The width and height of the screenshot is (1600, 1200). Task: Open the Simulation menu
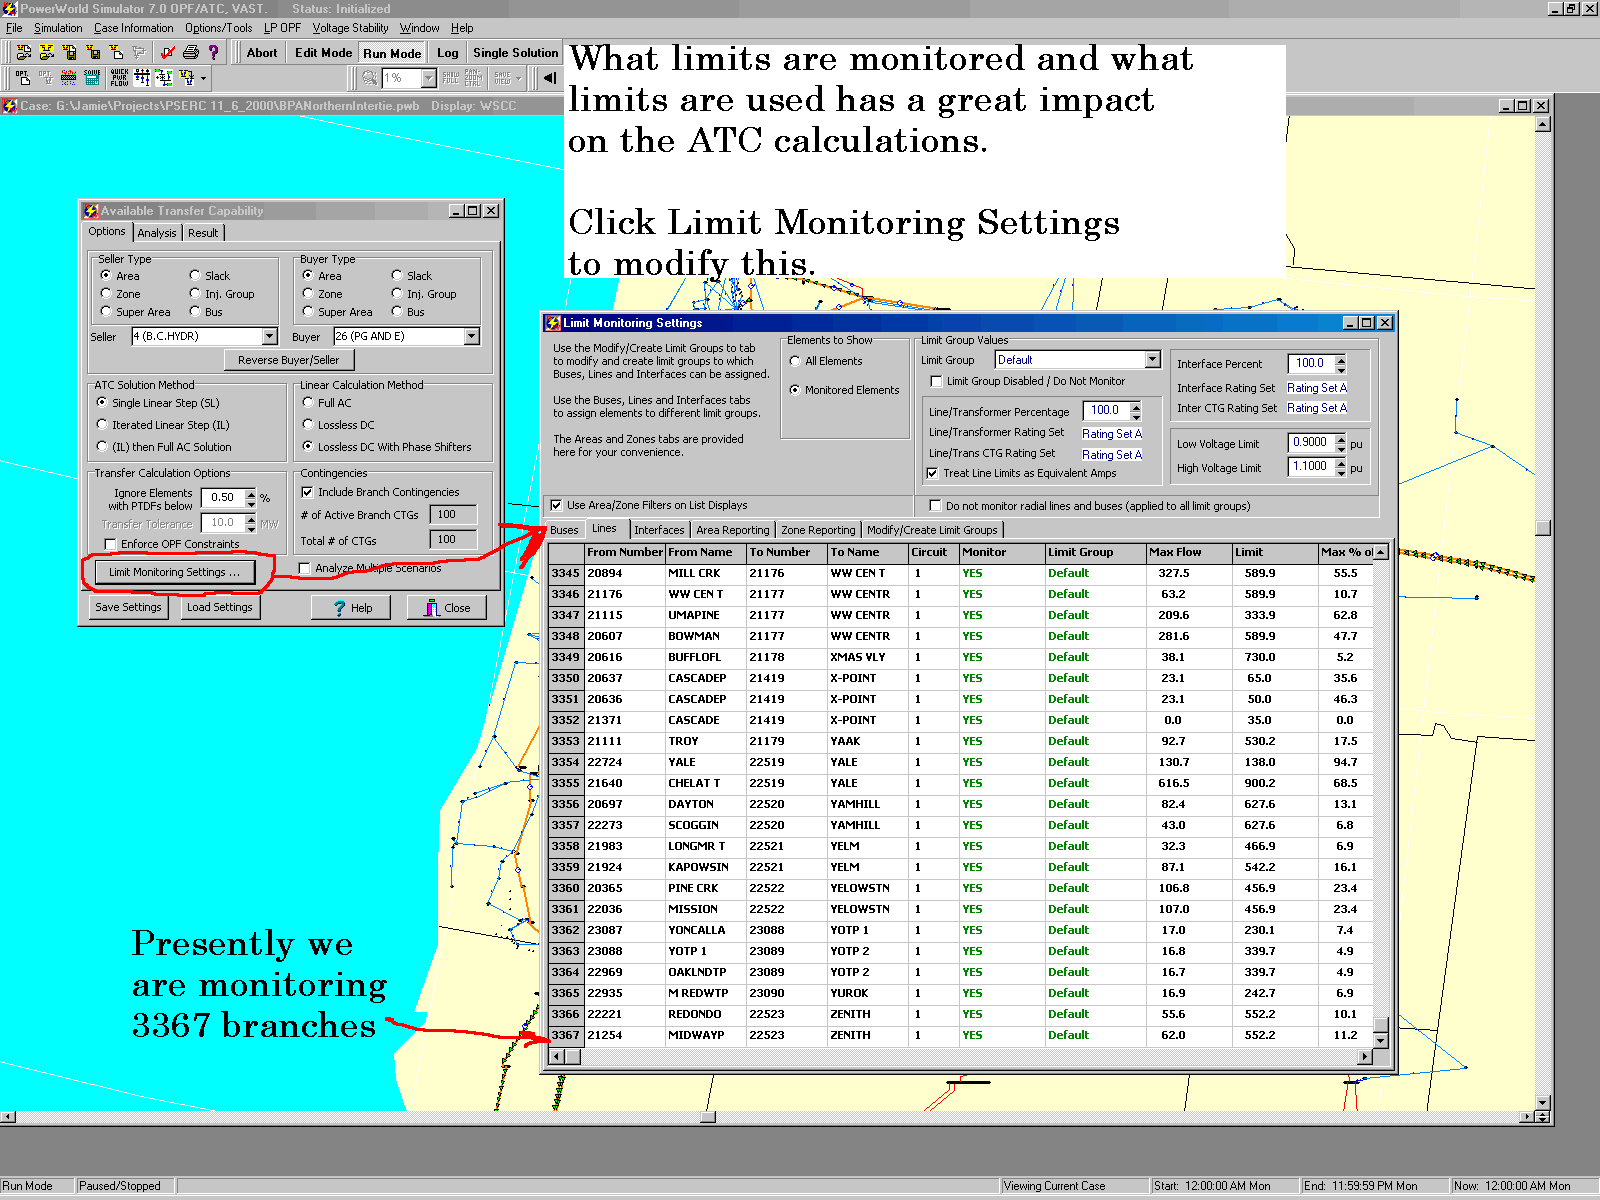click(x=58, y=28)
